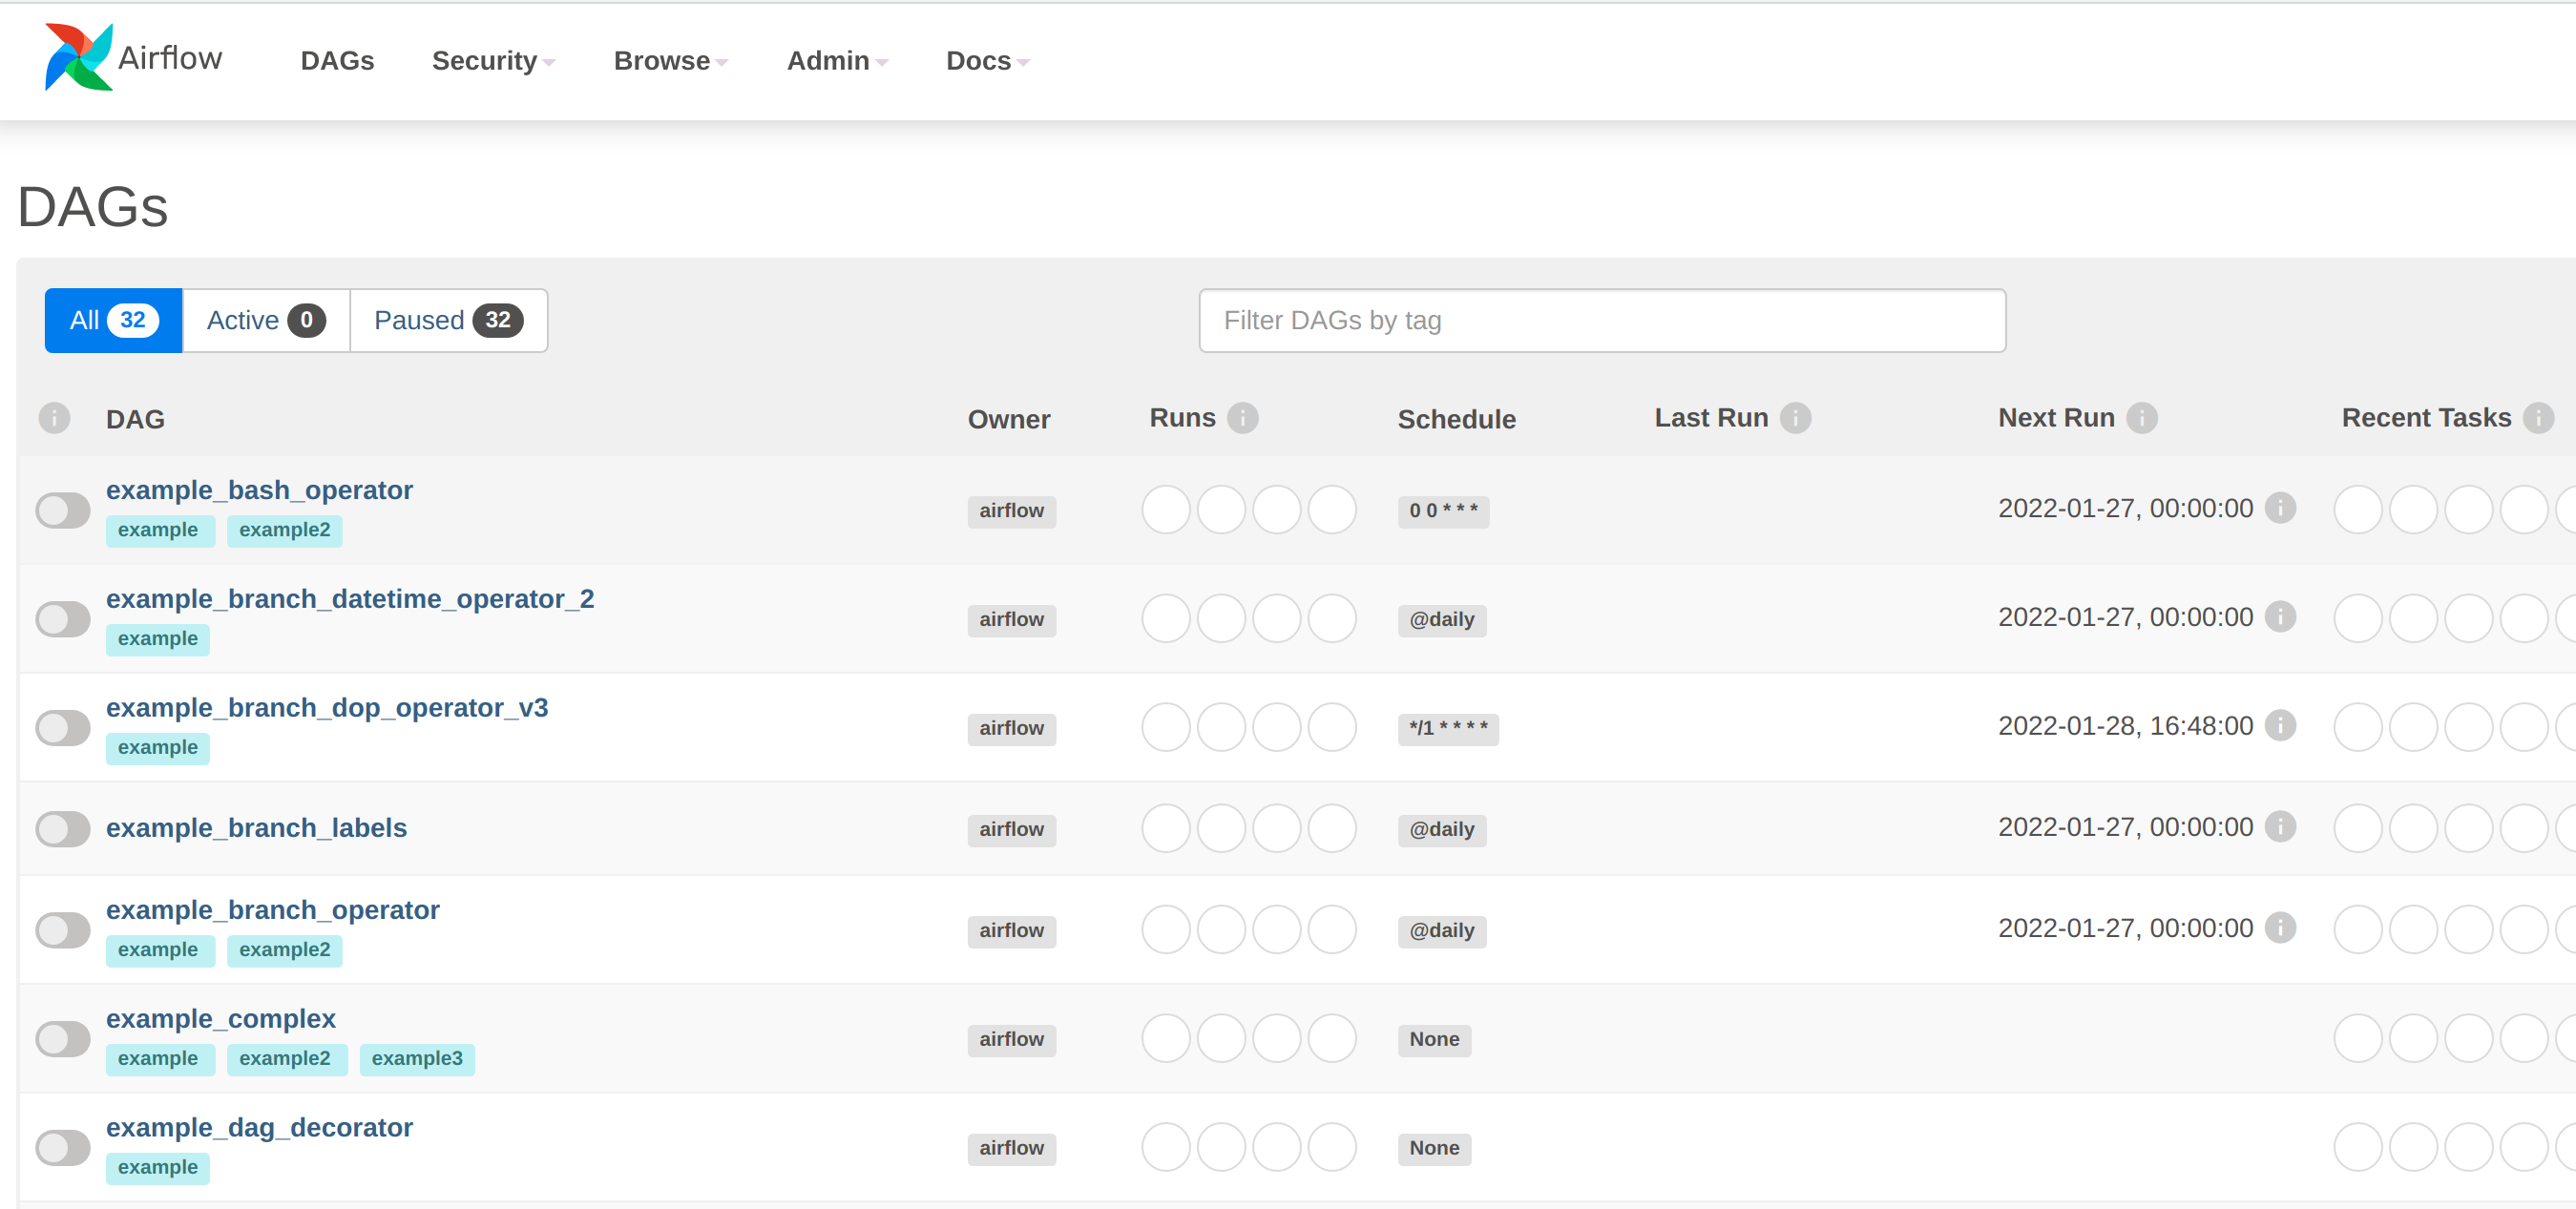Select the Active tab filter
The width and height of the screenshot is (2576, 1209).
(x=262, y=321)
